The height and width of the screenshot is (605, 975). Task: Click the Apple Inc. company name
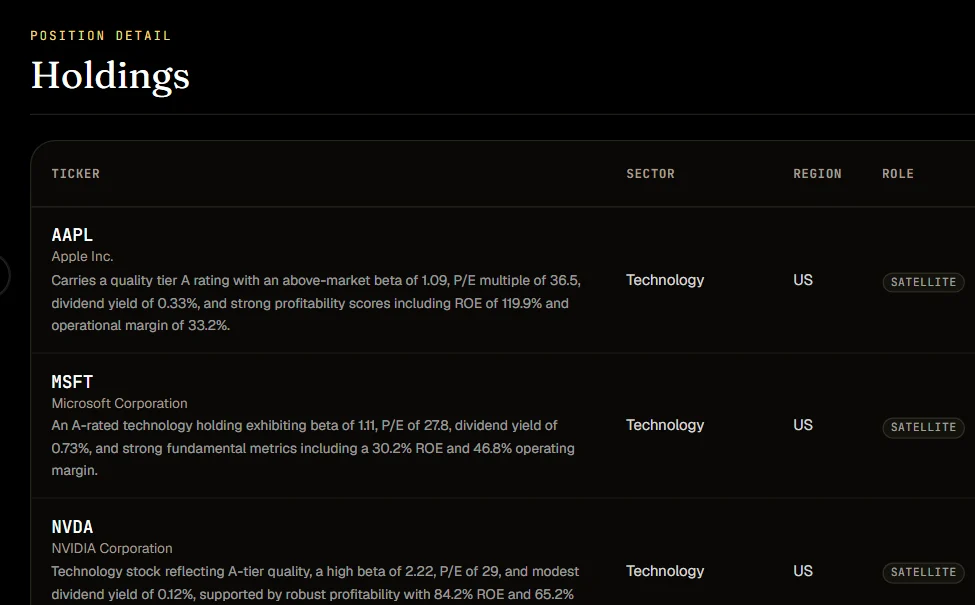coord(82,256)
